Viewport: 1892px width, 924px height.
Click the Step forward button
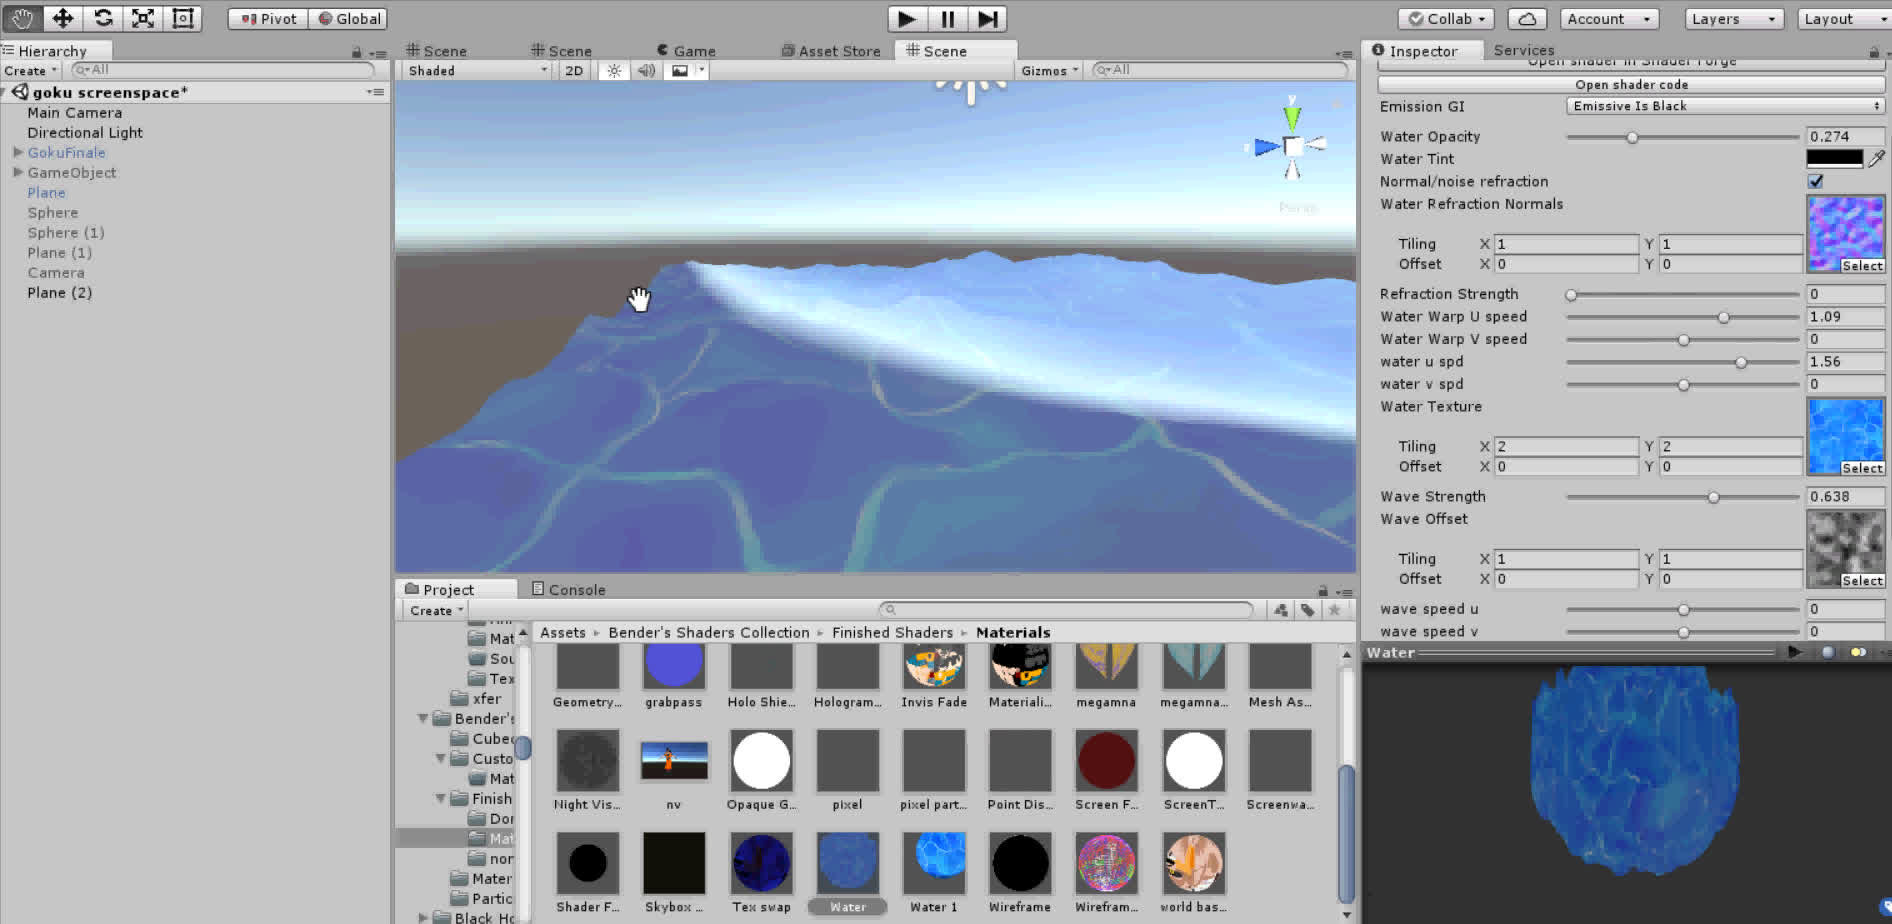pyautogui.click(x=987, y=19)
